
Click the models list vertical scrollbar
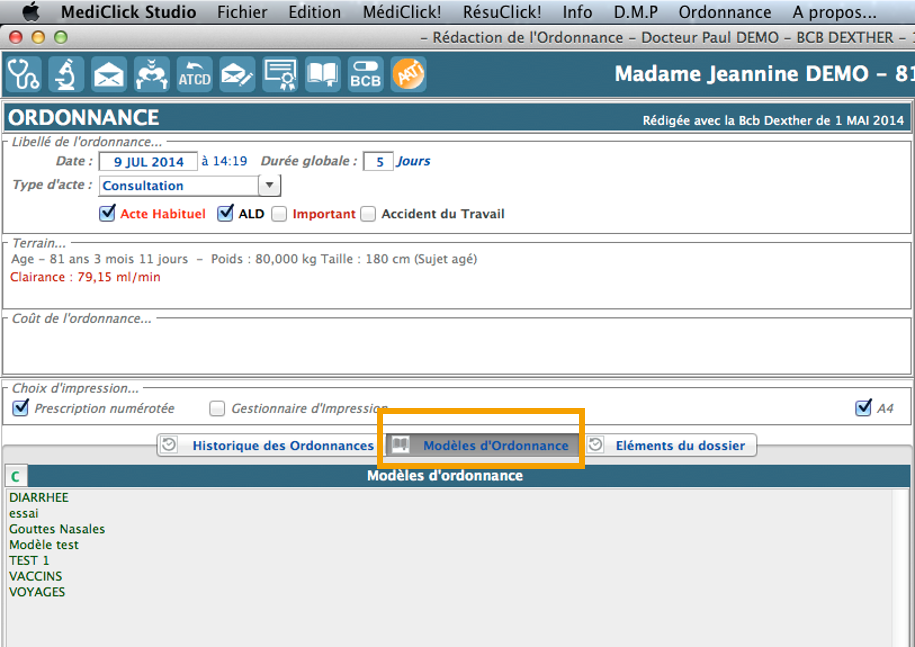(900, 568)
